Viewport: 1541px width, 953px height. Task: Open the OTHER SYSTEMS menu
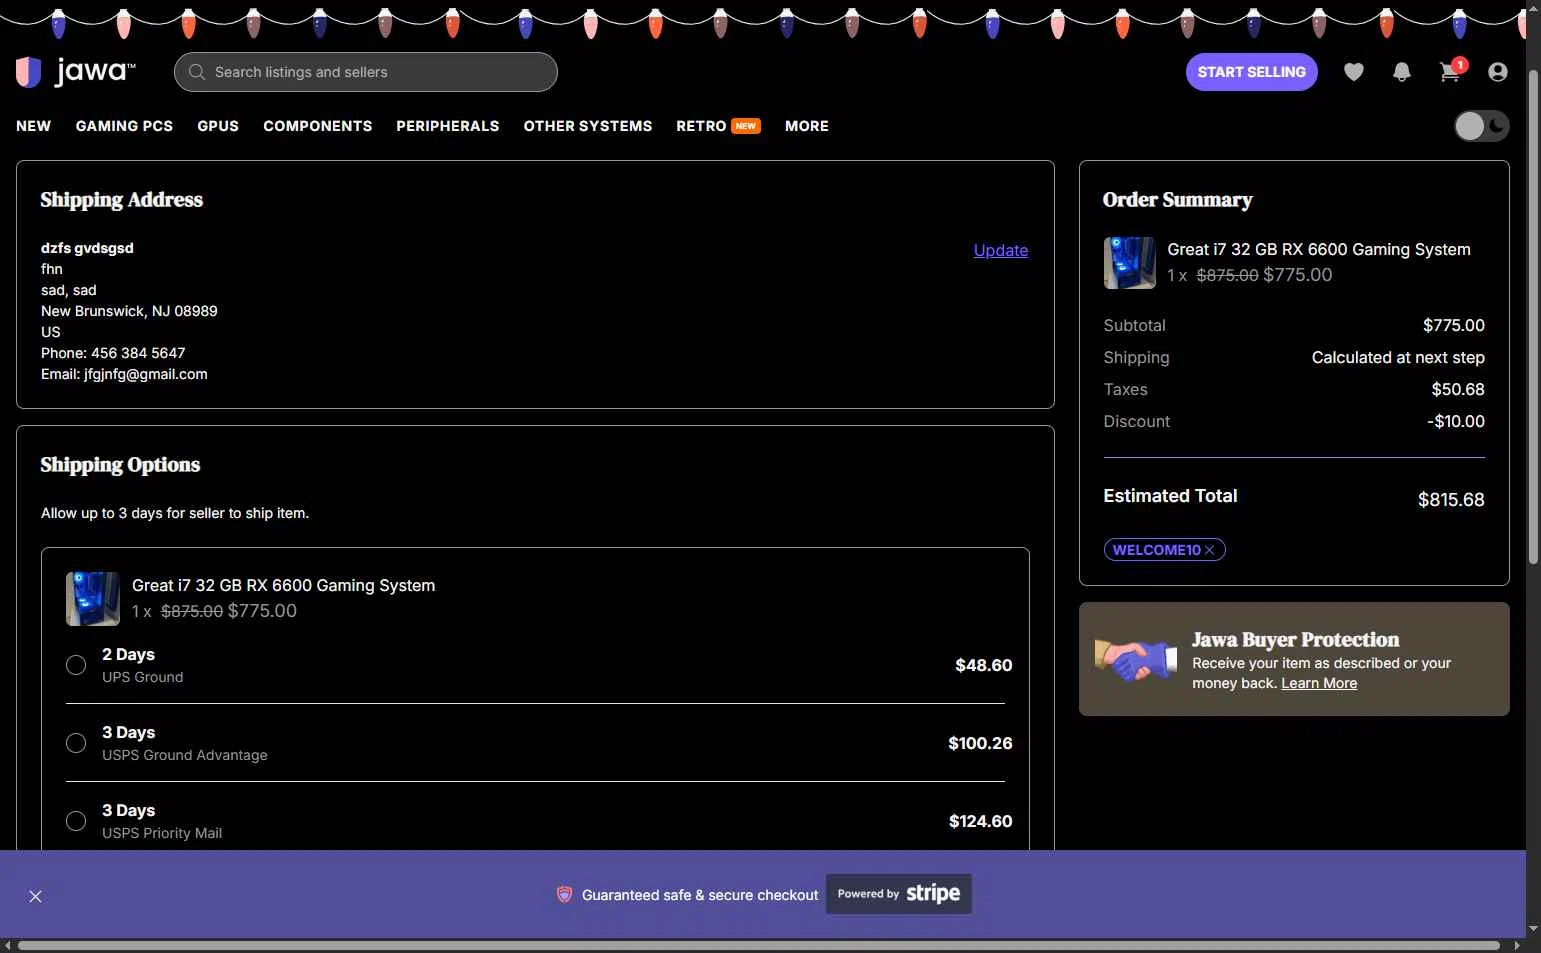587,126
